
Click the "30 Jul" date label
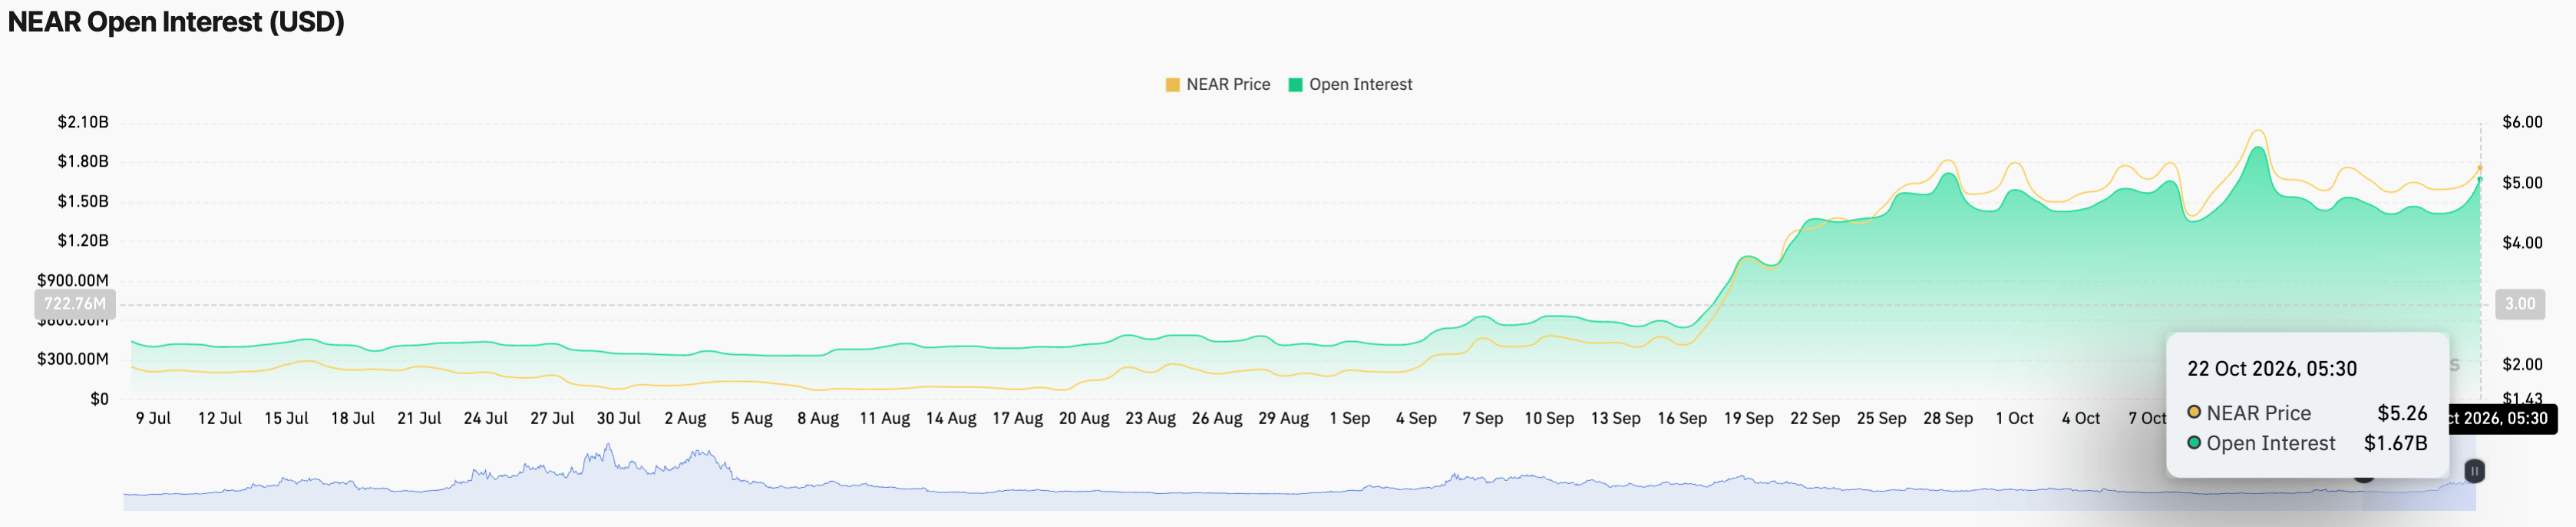(x=619, y=418)
